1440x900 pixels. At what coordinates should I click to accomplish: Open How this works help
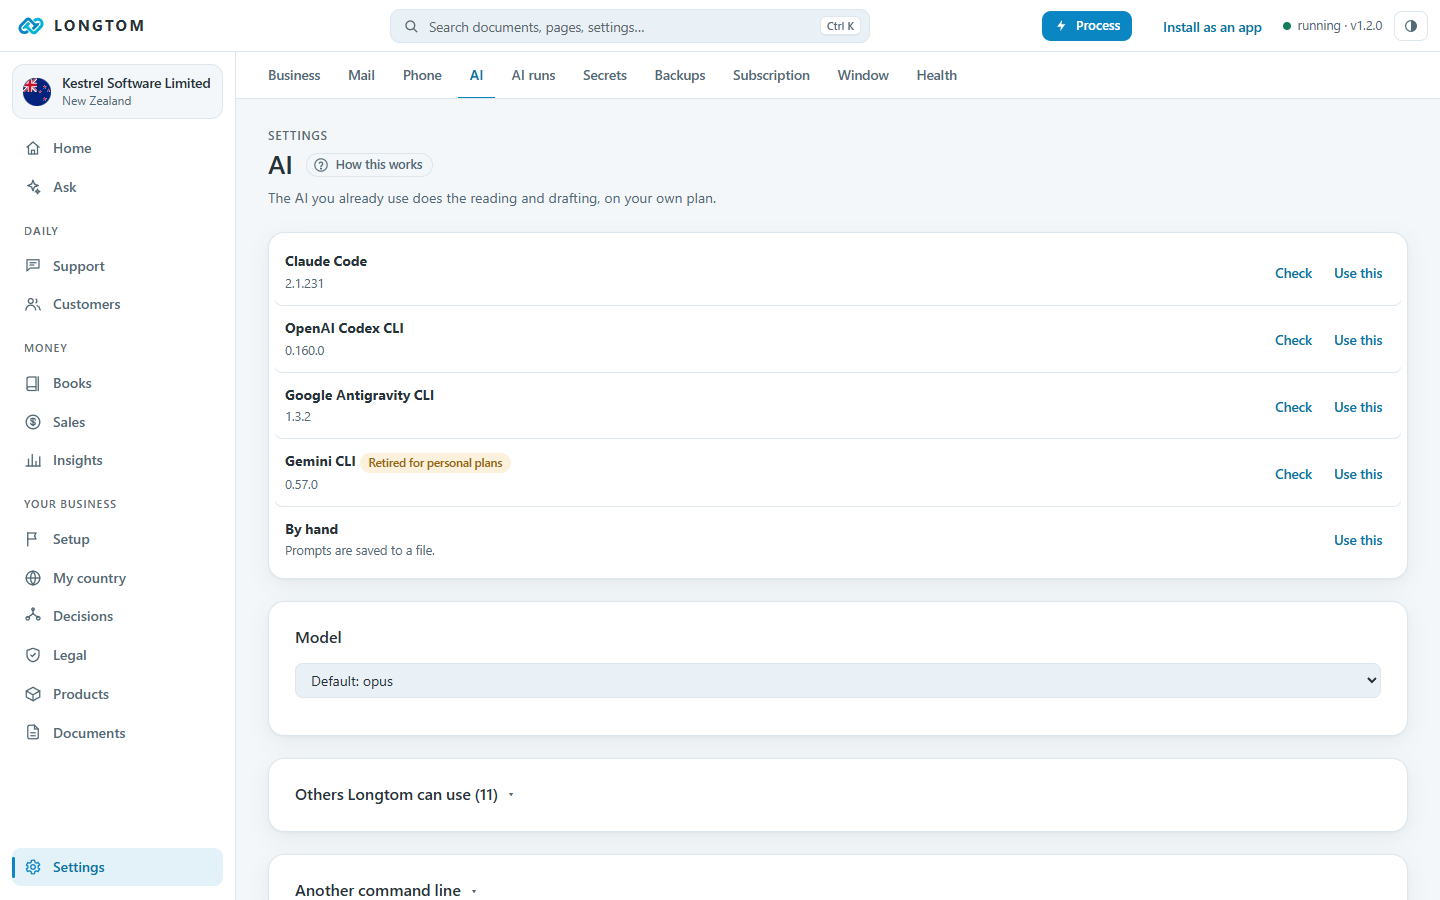(x=369, y=165)
